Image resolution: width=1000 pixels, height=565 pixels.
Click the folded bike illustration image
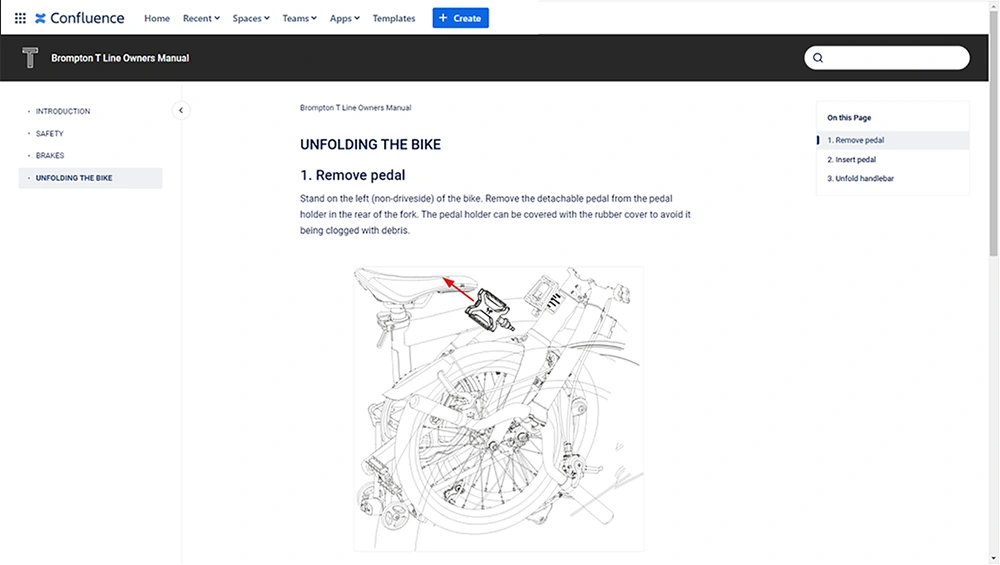(498, 408)
